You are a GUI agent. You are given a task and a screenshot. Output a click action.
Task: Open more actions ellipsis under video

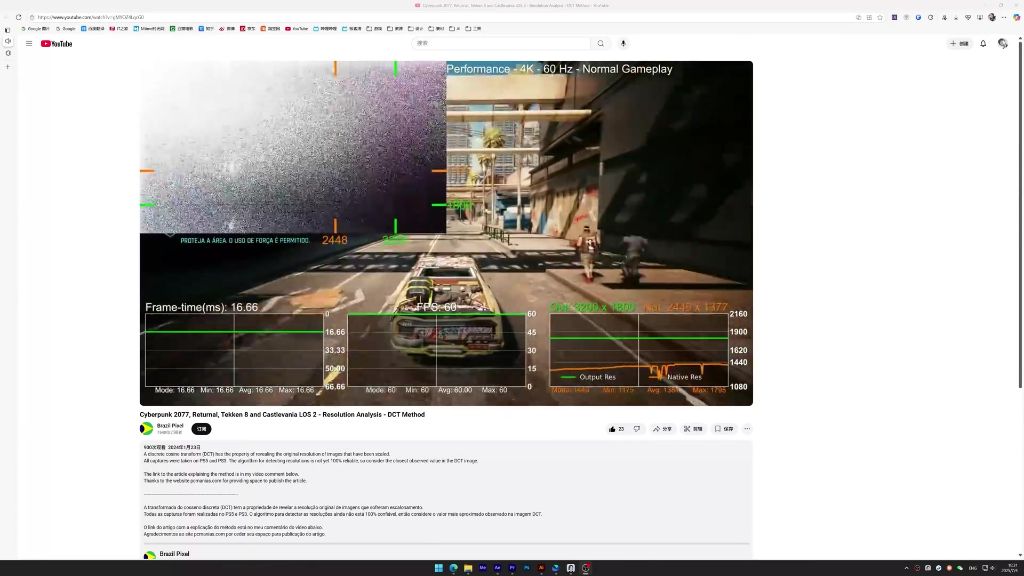tap(747, 429)
